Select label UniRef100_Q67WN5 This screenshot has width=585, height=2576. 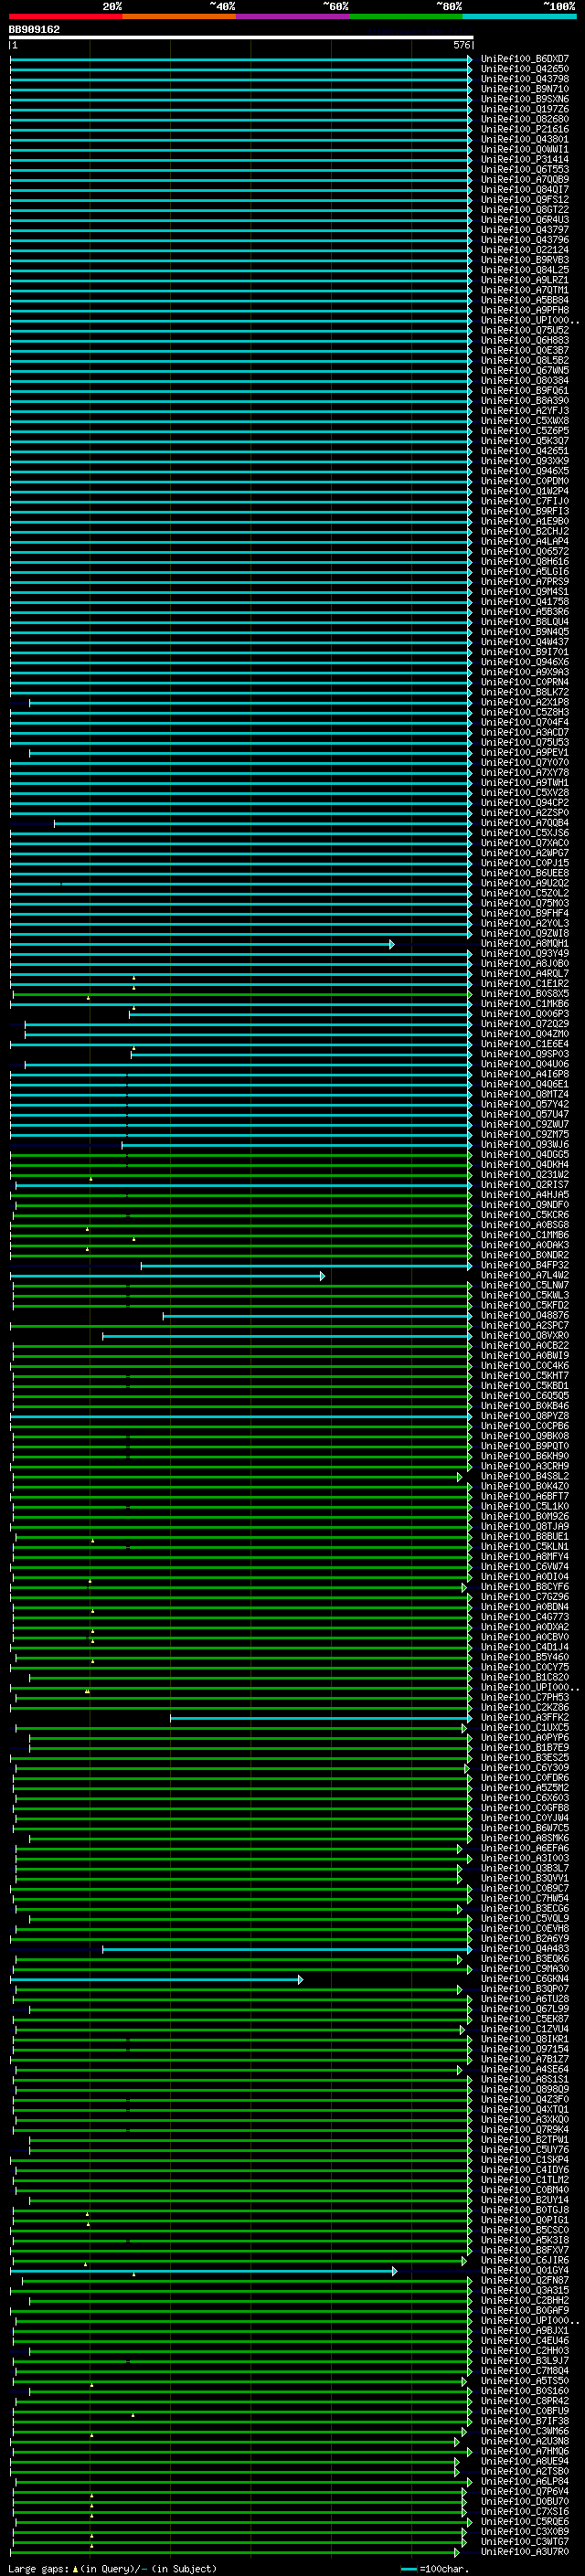click(x=525, y=370)
